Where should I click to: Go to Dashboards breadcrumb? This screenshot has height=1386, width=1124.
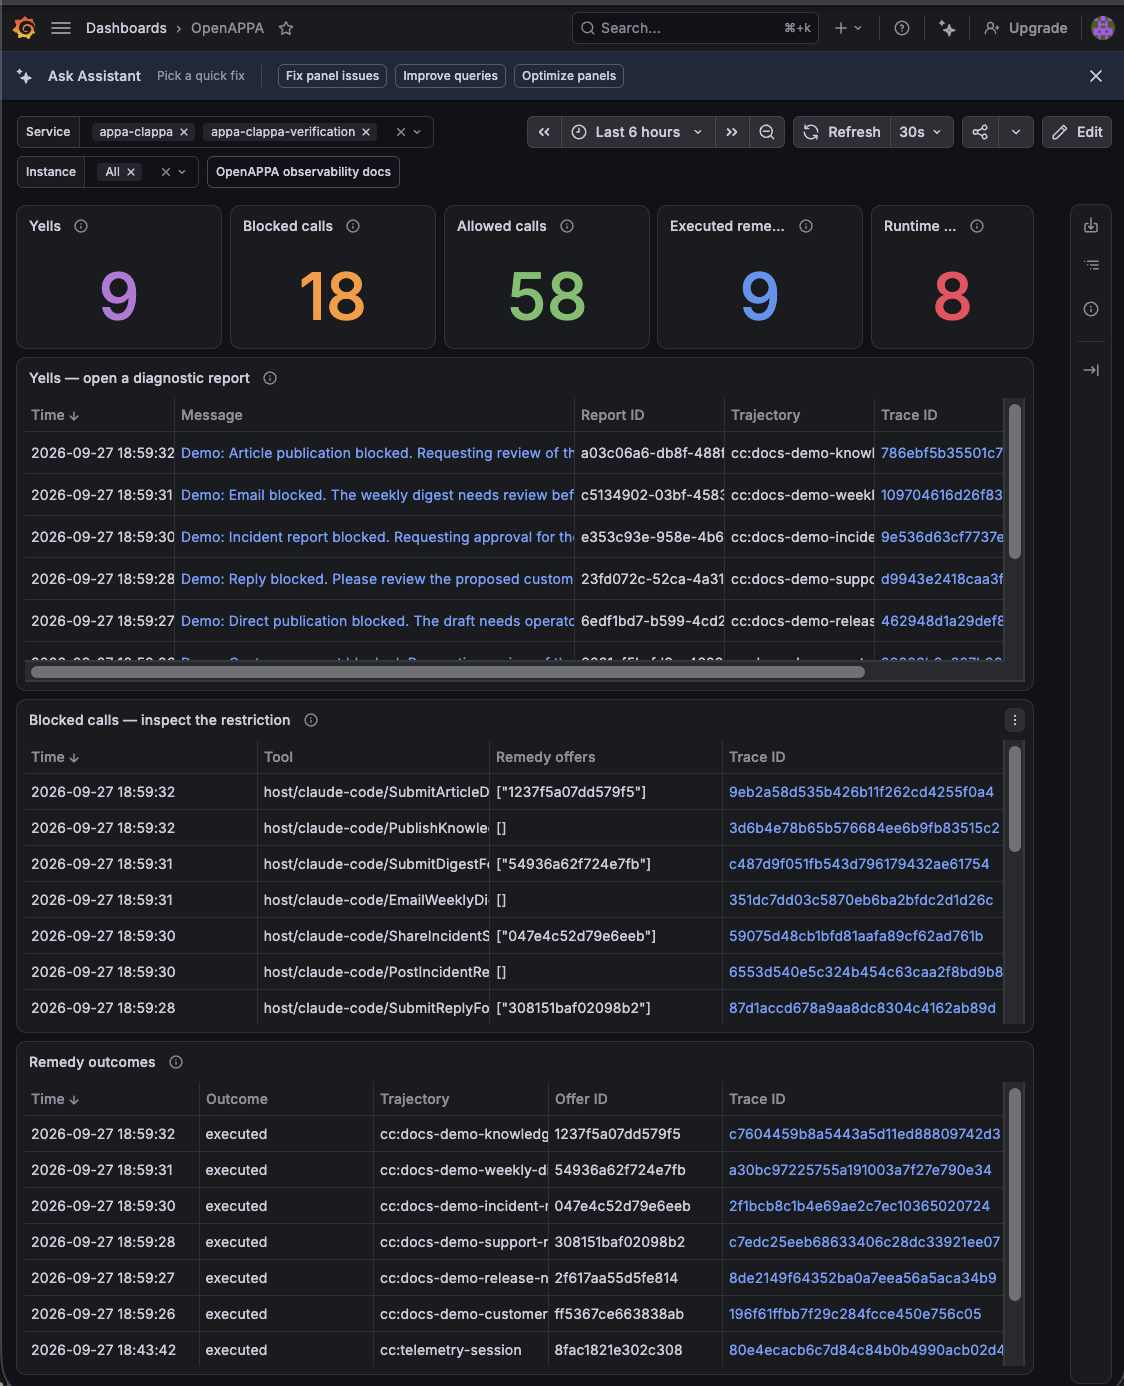click(x=126, y=28)
